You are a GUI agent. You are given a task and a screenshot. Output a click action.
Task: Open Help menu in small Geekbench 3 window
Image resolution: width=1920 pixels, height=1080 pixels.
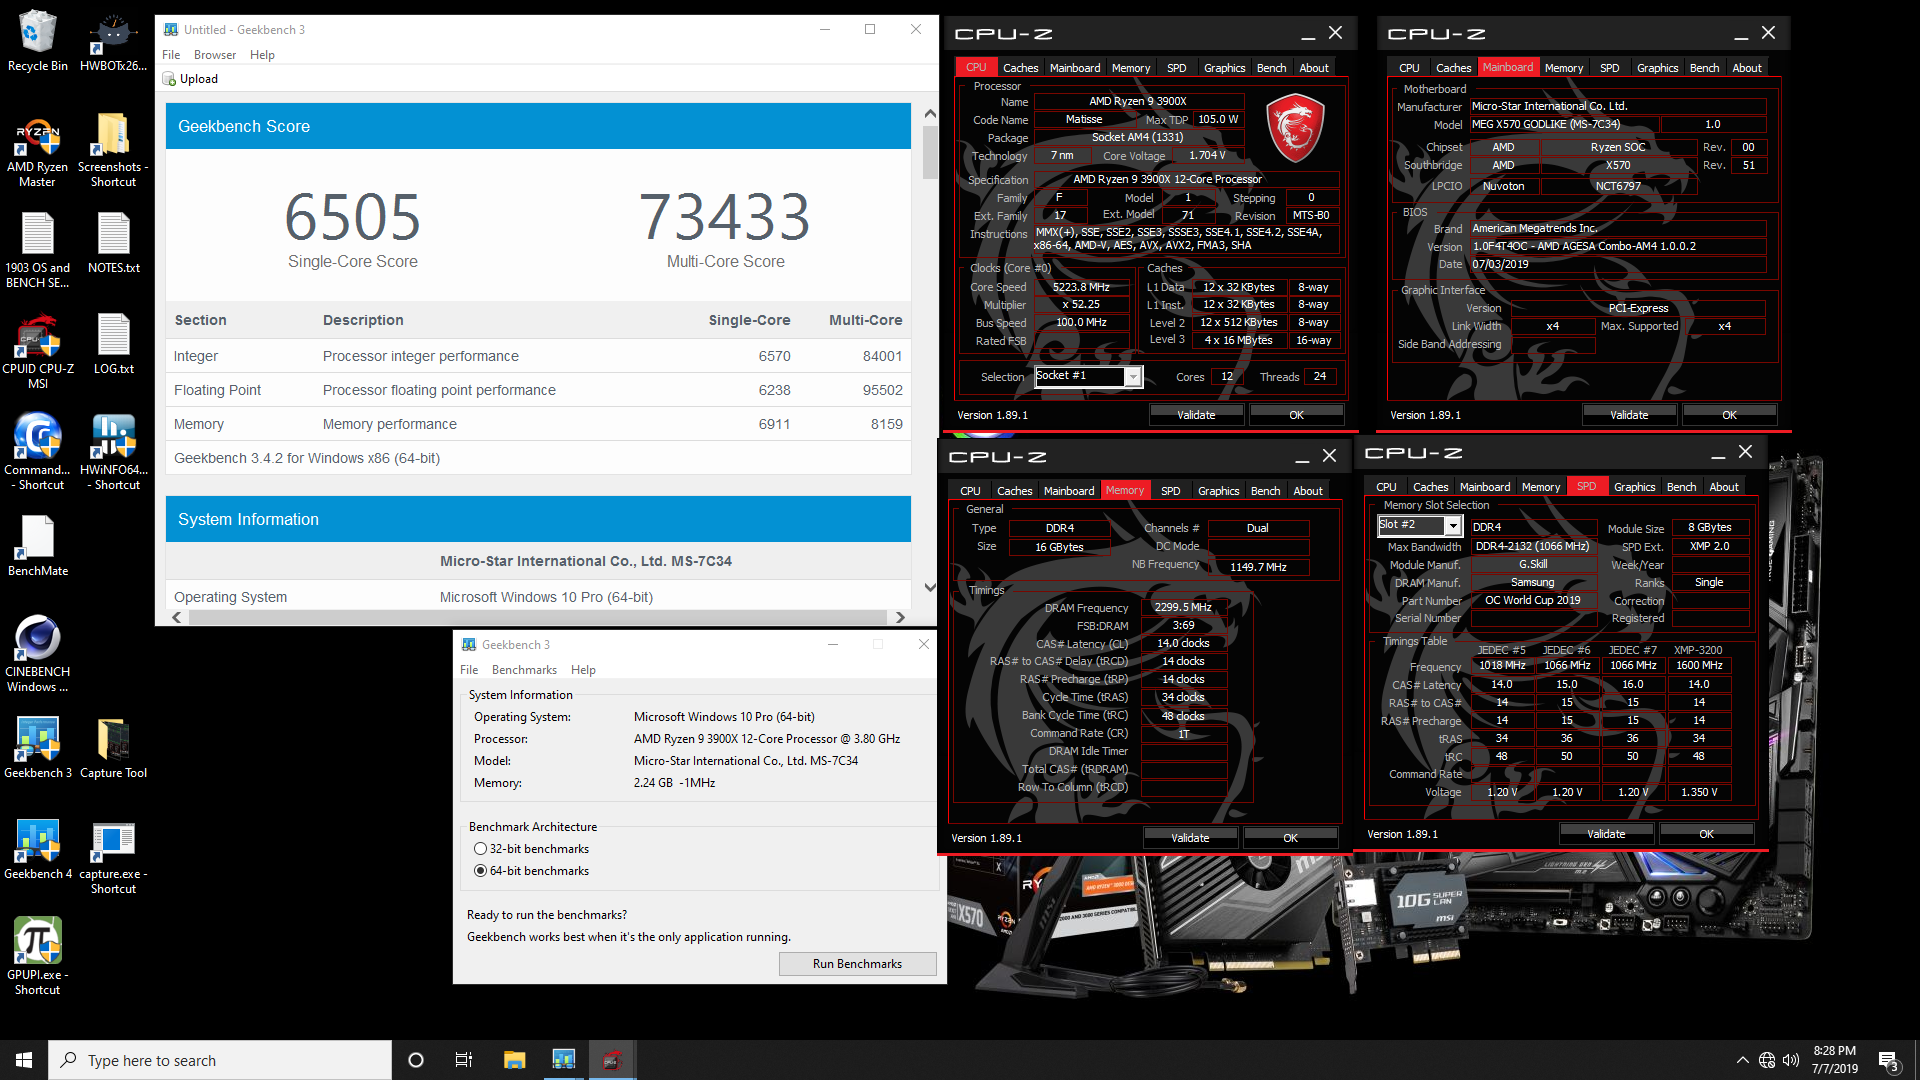tap(583, 670)
